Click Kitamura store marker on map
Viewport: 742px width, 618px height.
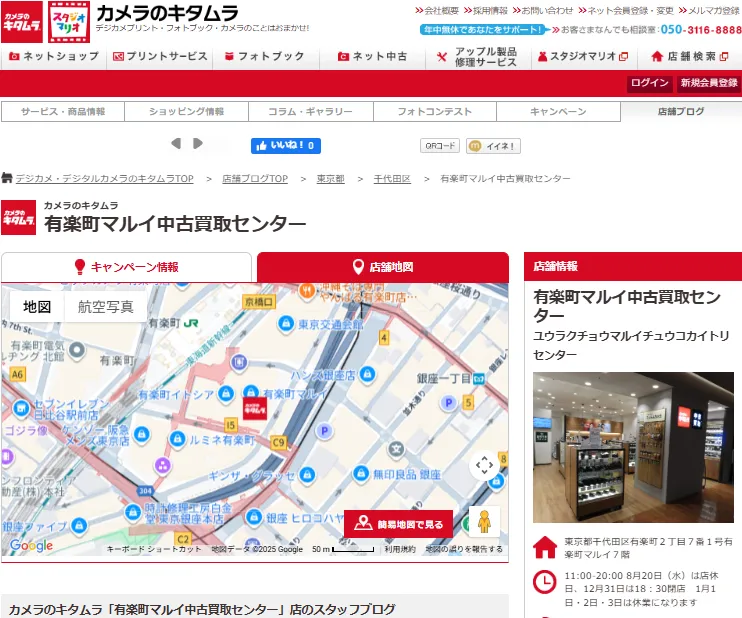tap(255, 408)
